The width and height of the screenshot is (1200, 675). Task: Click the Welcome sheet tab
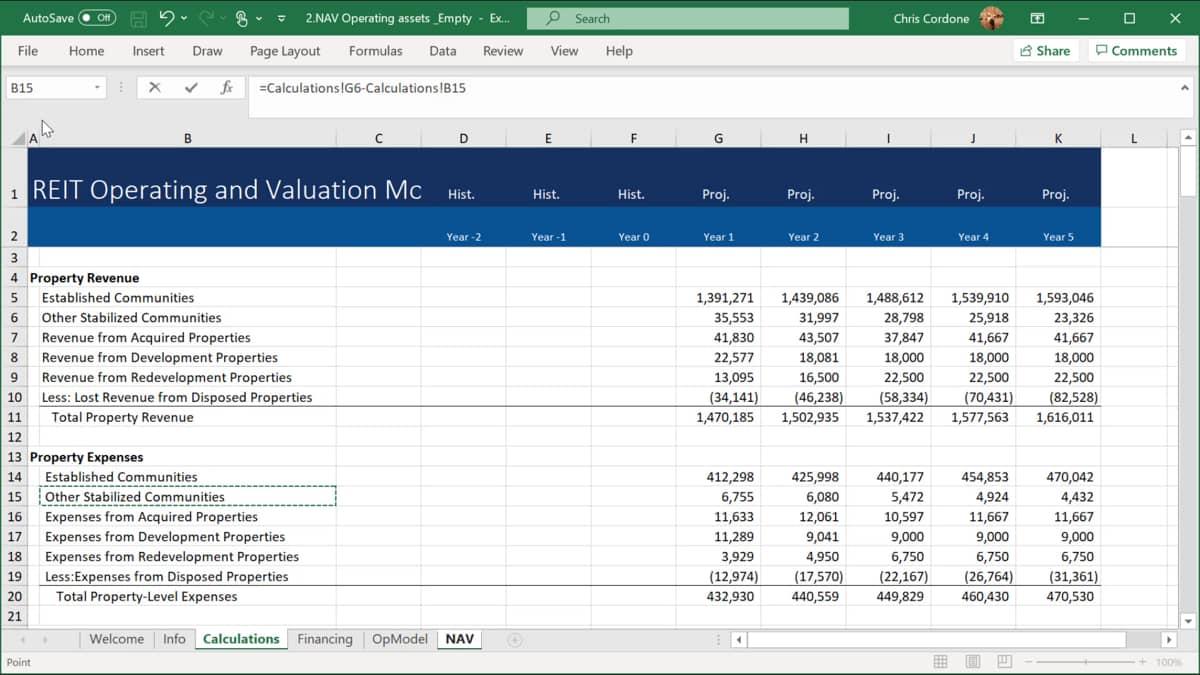tap(117, 639)
